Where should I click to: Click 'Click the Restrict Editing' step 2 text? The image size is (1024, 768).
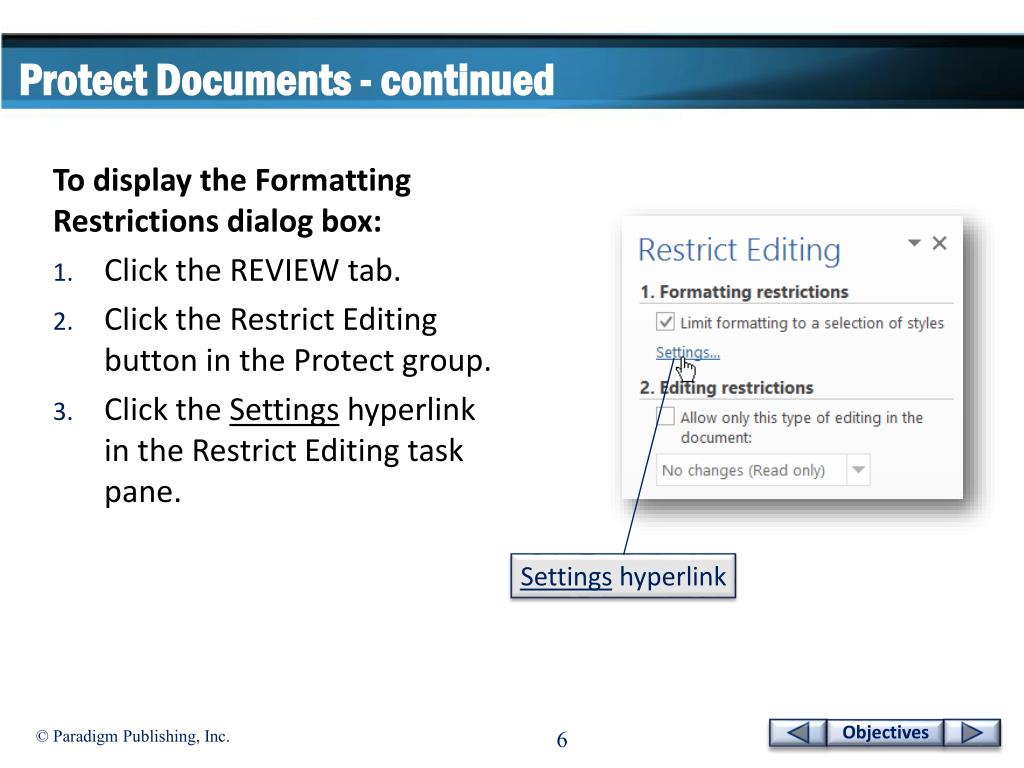coord(270,320)
